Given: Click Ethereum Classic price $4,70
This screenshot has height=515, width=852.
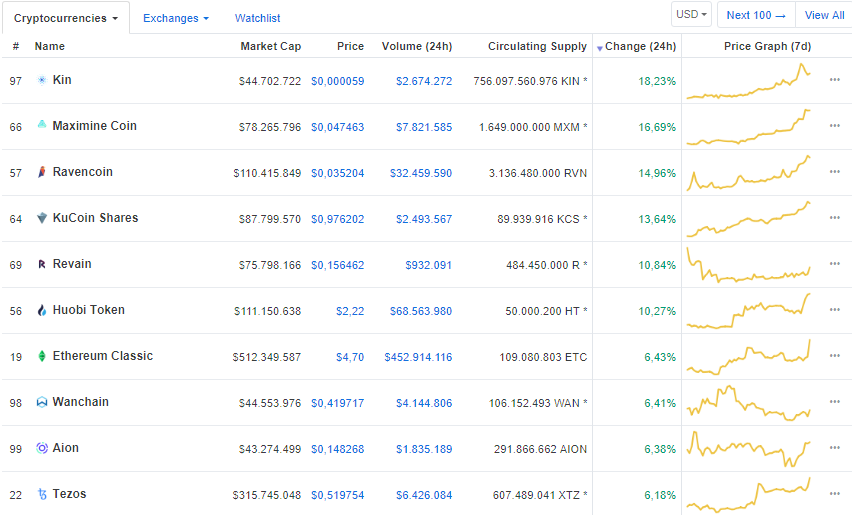Looking at the screenshot, I should click(350, 357).
